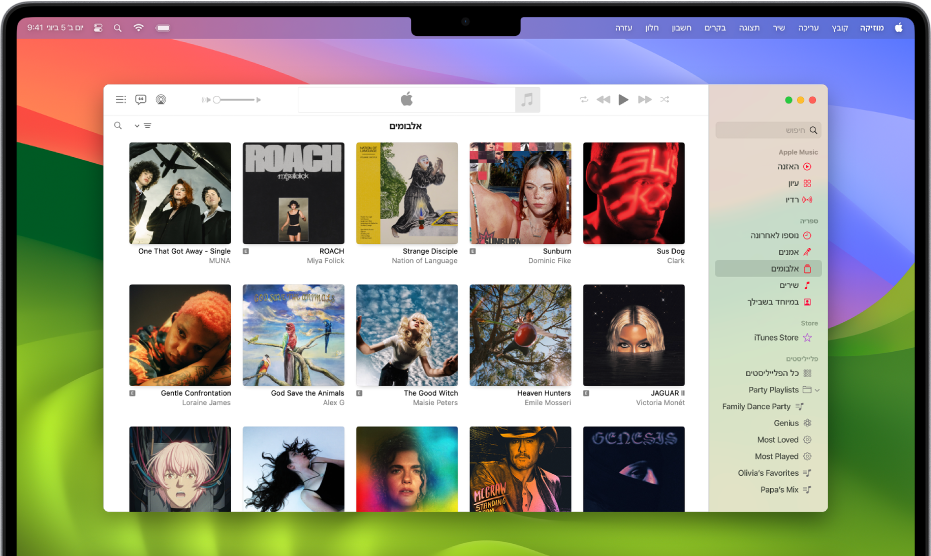This screenshot has height=556, width=931.
Task: Open the Sunburn album cover
Action: [x=520, y=193]
